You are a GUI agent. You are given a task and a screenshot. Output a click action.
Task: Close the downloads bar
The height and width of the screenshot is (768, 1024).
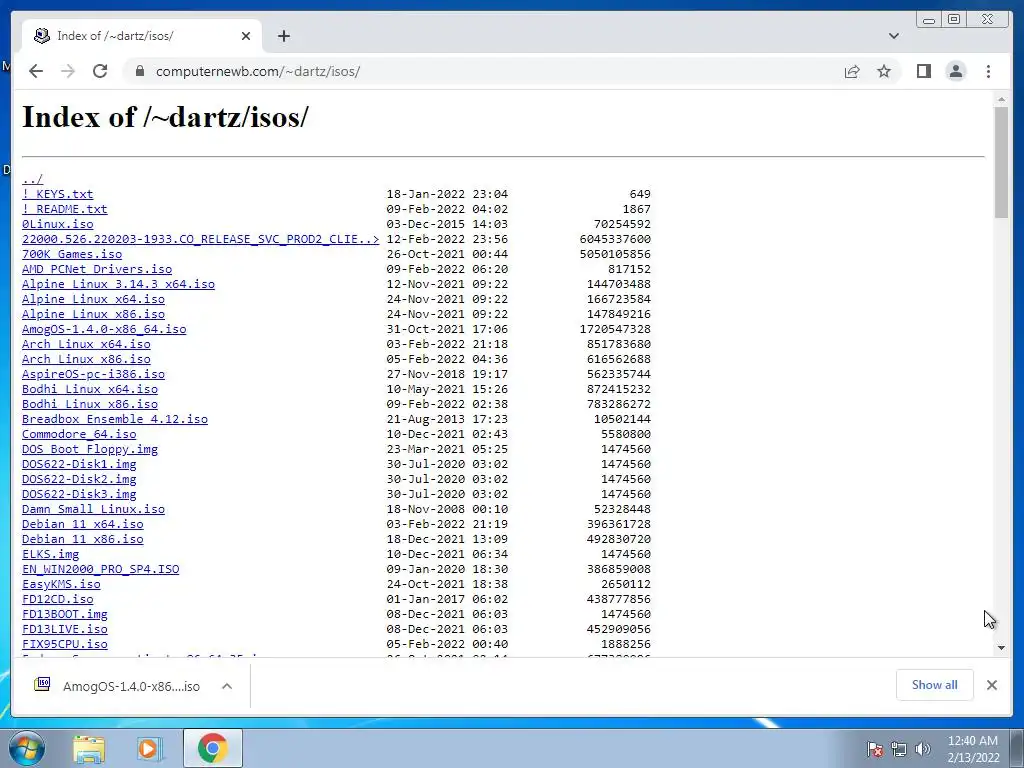[991, 684]
